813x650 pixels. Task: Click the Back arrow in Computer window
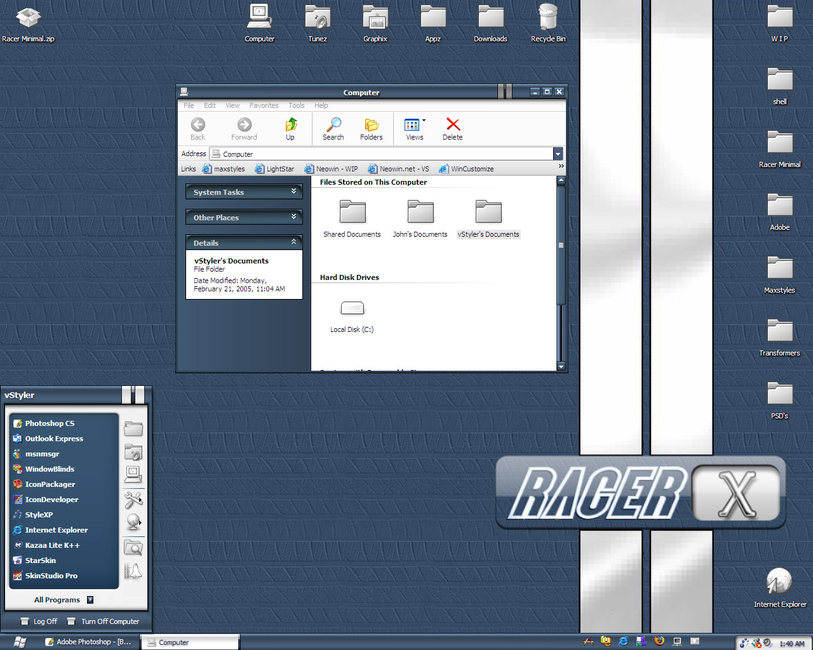198,124
